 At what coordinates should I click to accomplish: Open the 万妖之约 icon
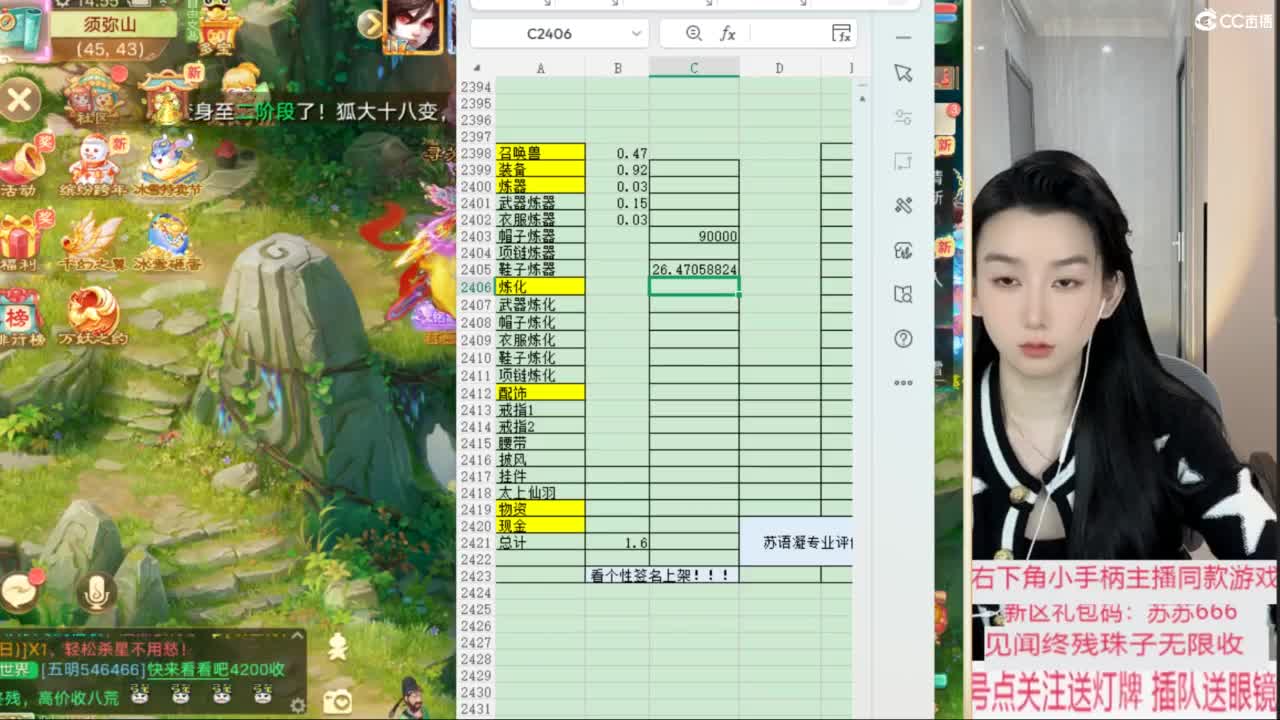[93, 316]
